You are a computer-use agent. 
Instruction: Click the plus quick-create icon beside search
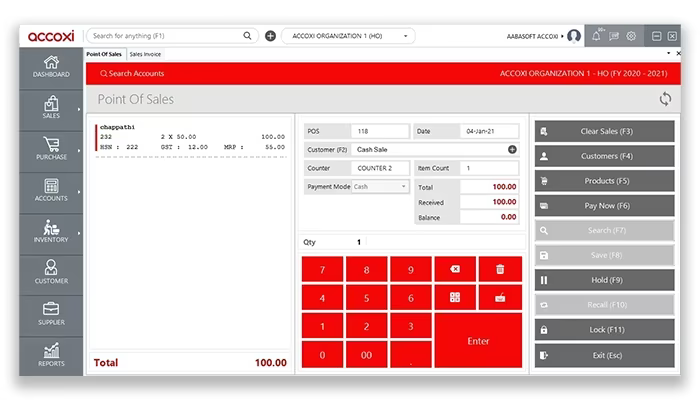[270, 36]
